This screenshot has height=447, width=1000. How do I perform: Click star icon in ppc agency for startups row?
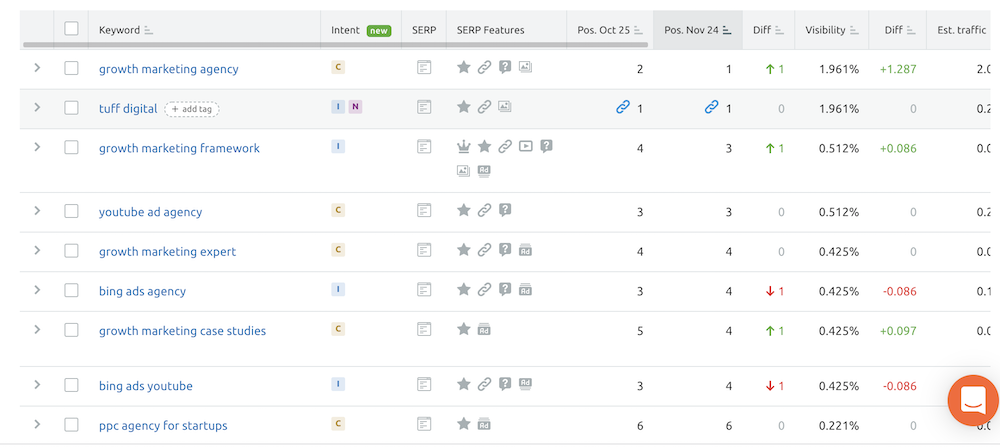[464, 423]
